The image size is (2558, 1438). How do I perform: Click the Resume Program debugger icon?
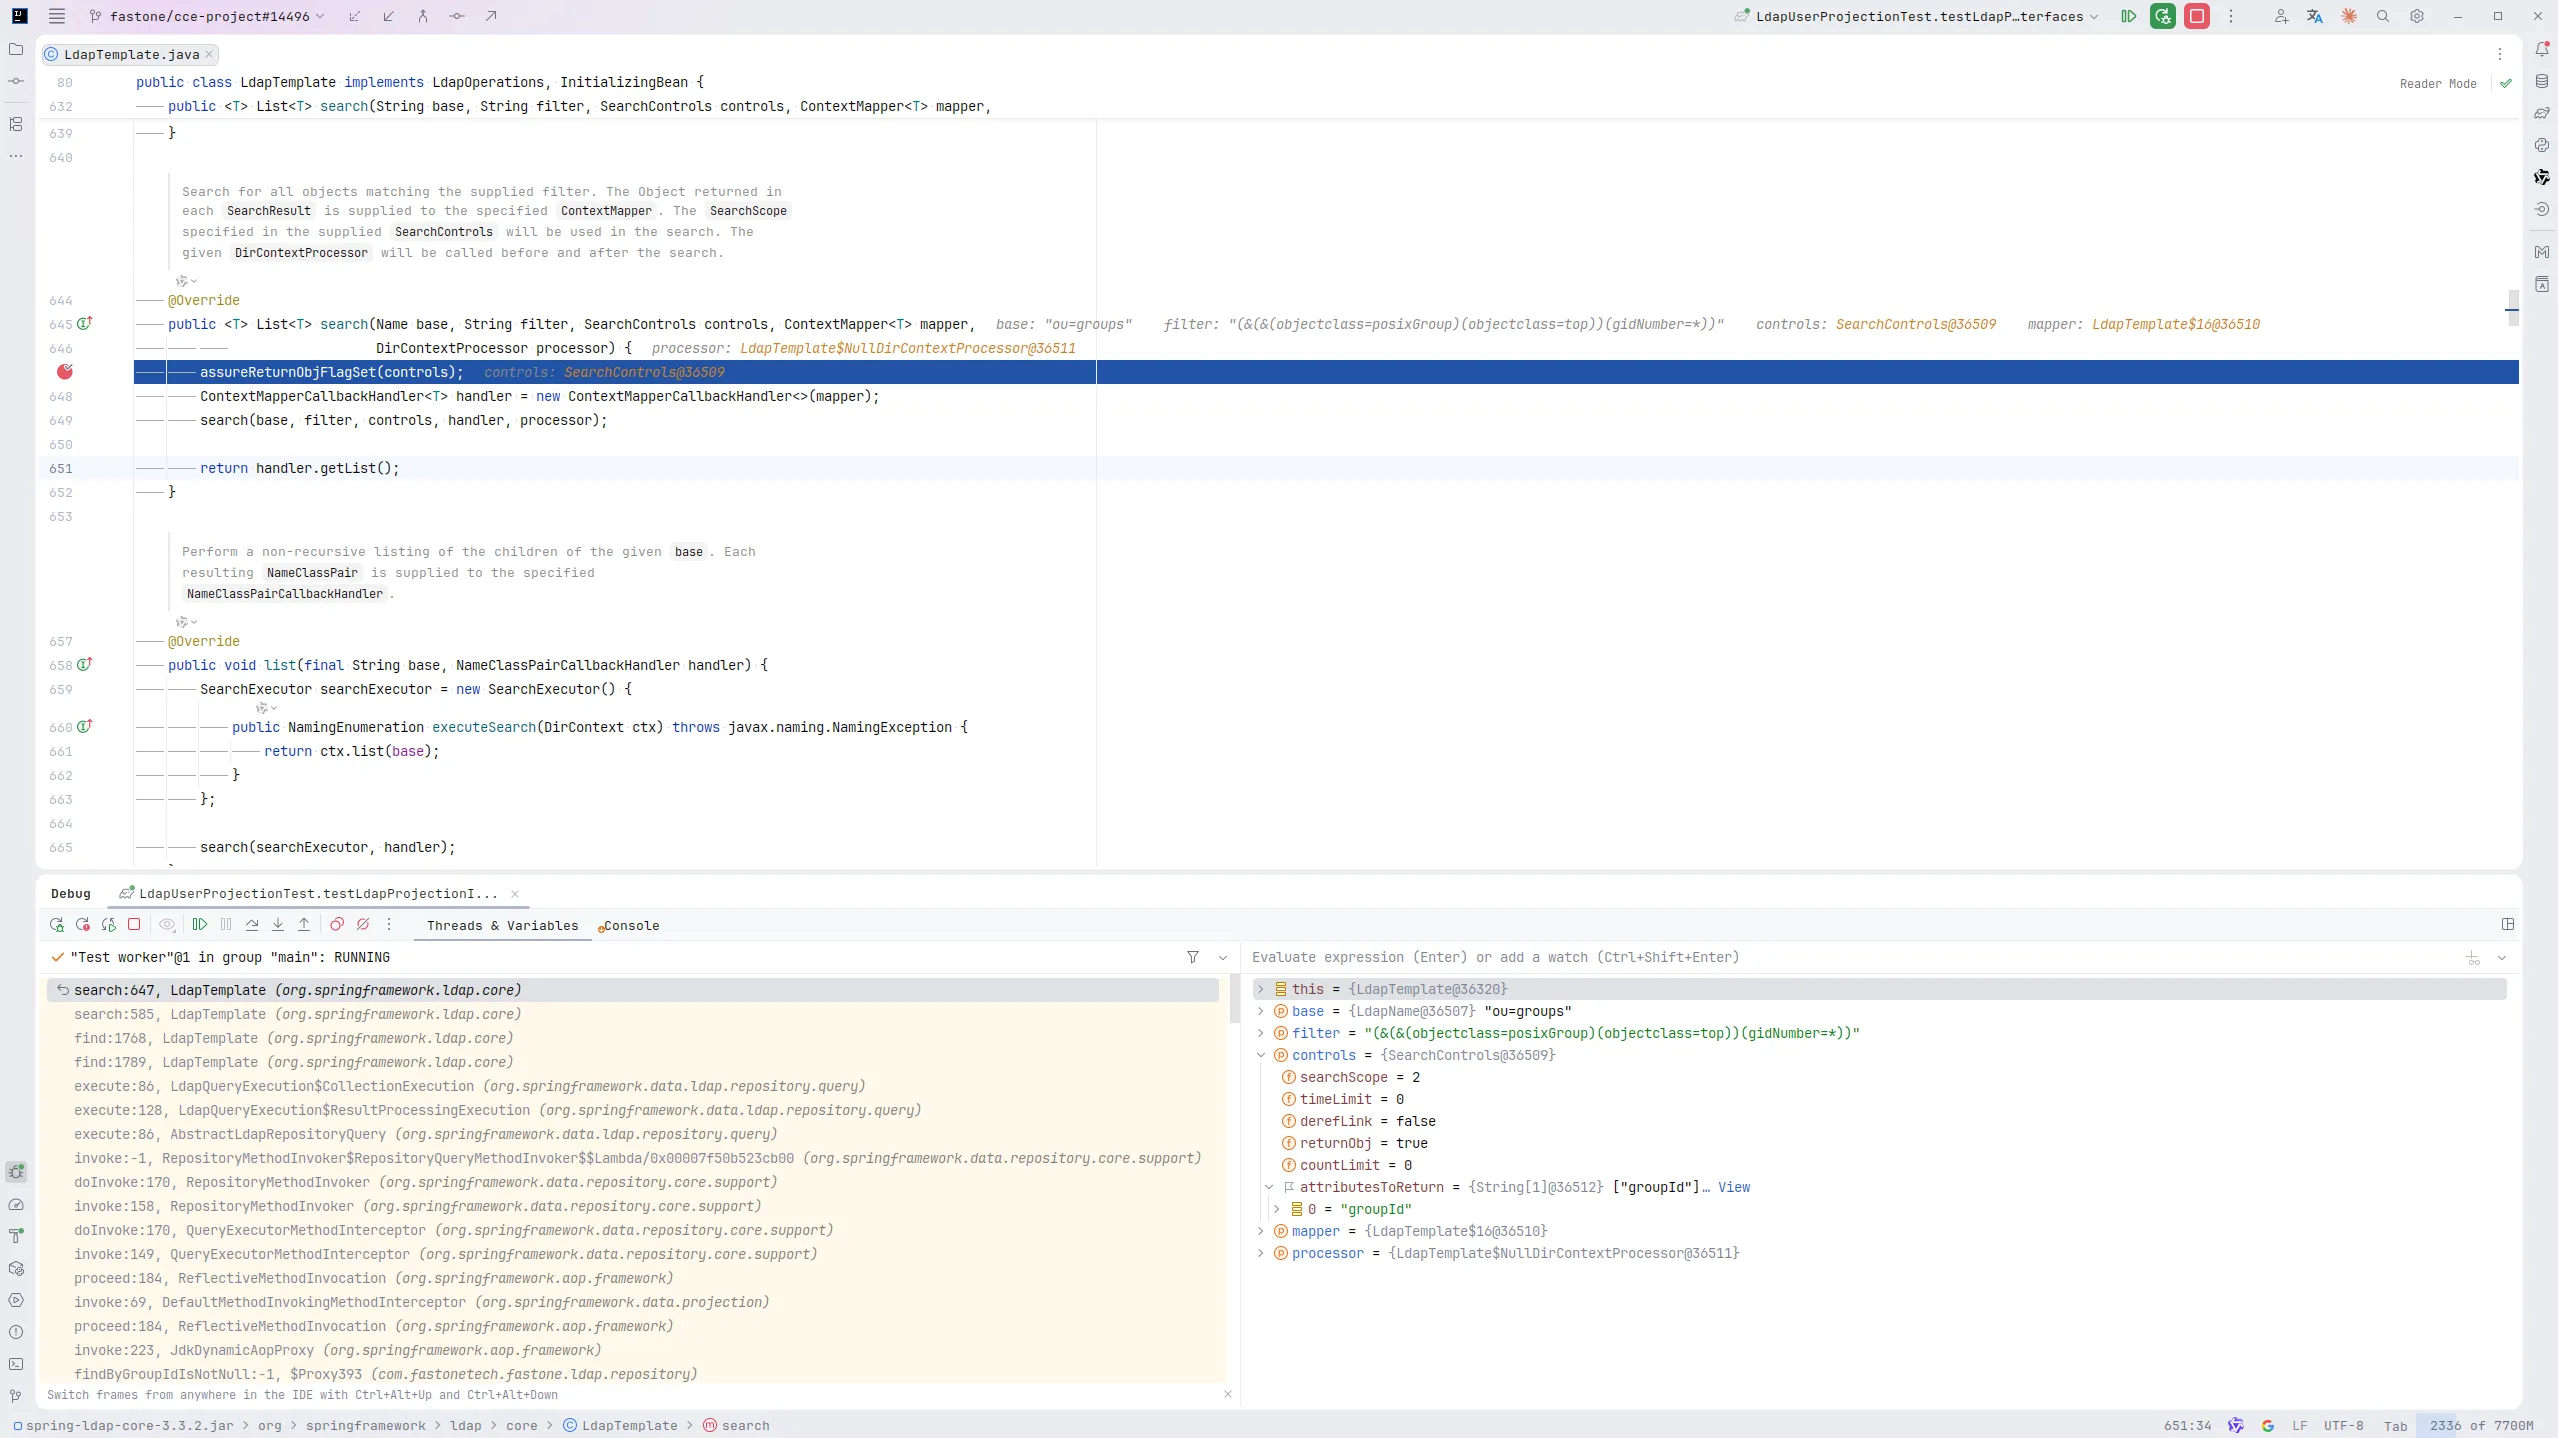point(200,925)
